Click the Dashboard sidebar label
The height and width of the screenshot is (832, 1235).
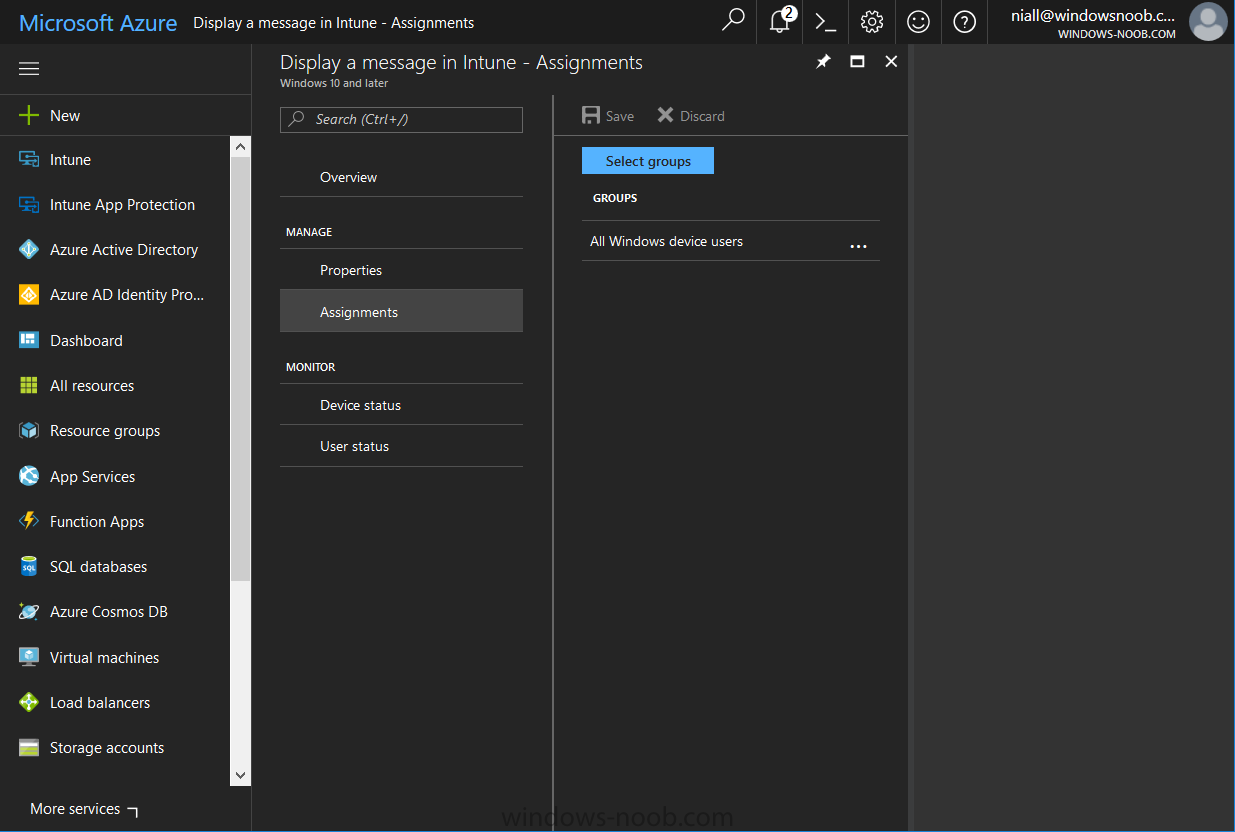pyautogui.click(x=86, y=340)
